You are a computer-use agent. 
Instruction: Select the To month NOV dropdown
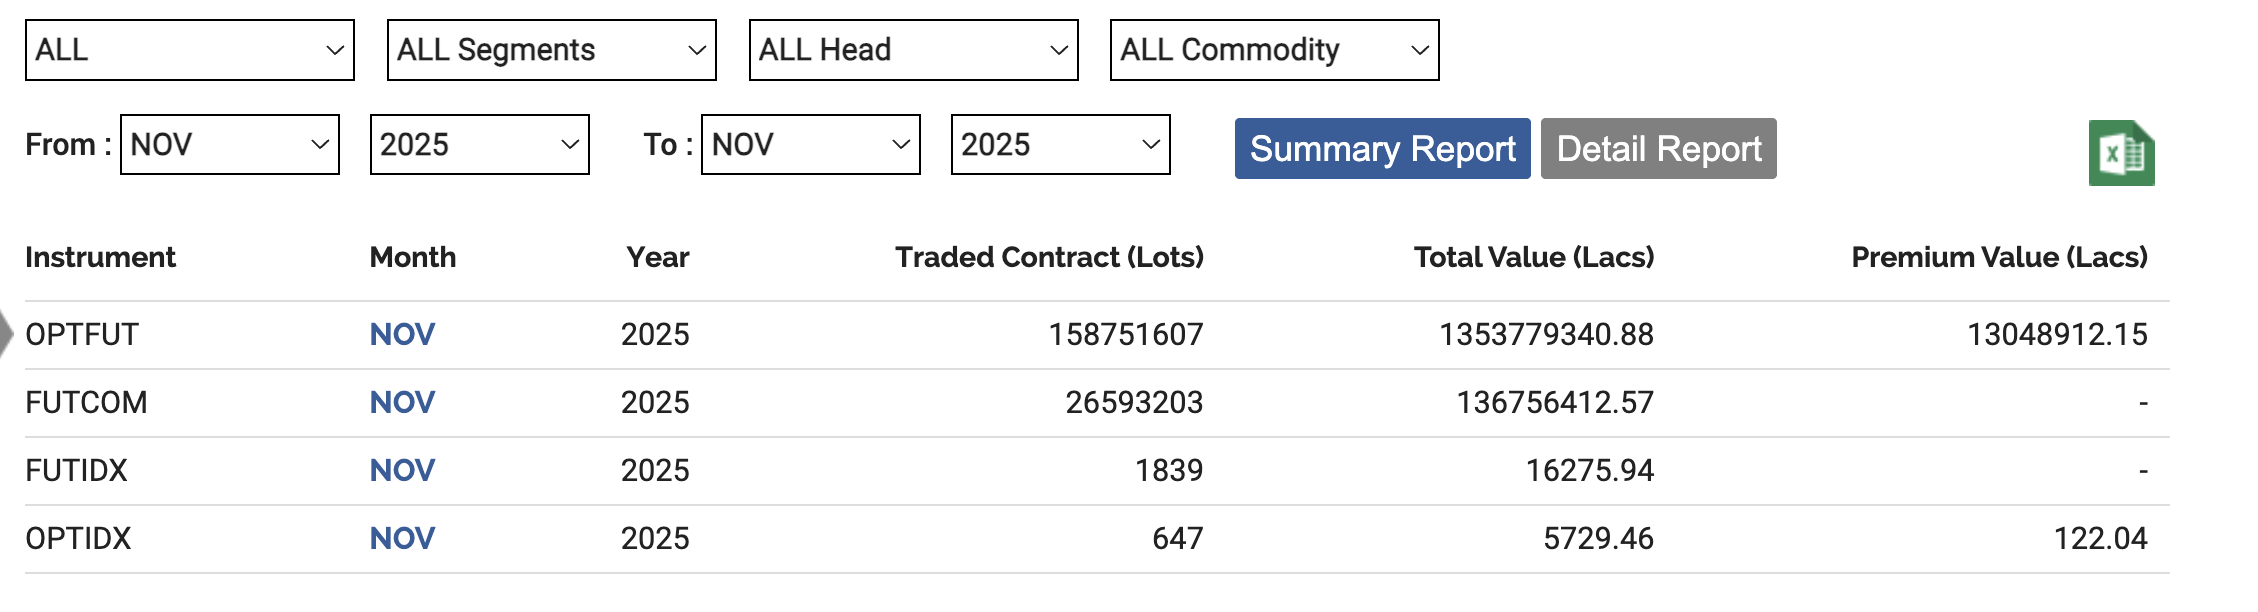810,145
